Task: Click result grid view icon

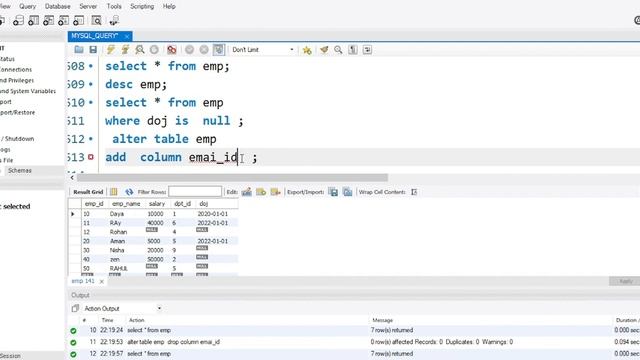Action: (113, 192)
